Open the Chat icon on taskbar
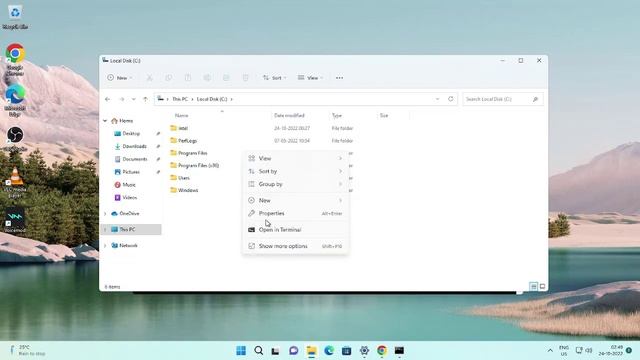The image size is (640, 360). [293, 351]
